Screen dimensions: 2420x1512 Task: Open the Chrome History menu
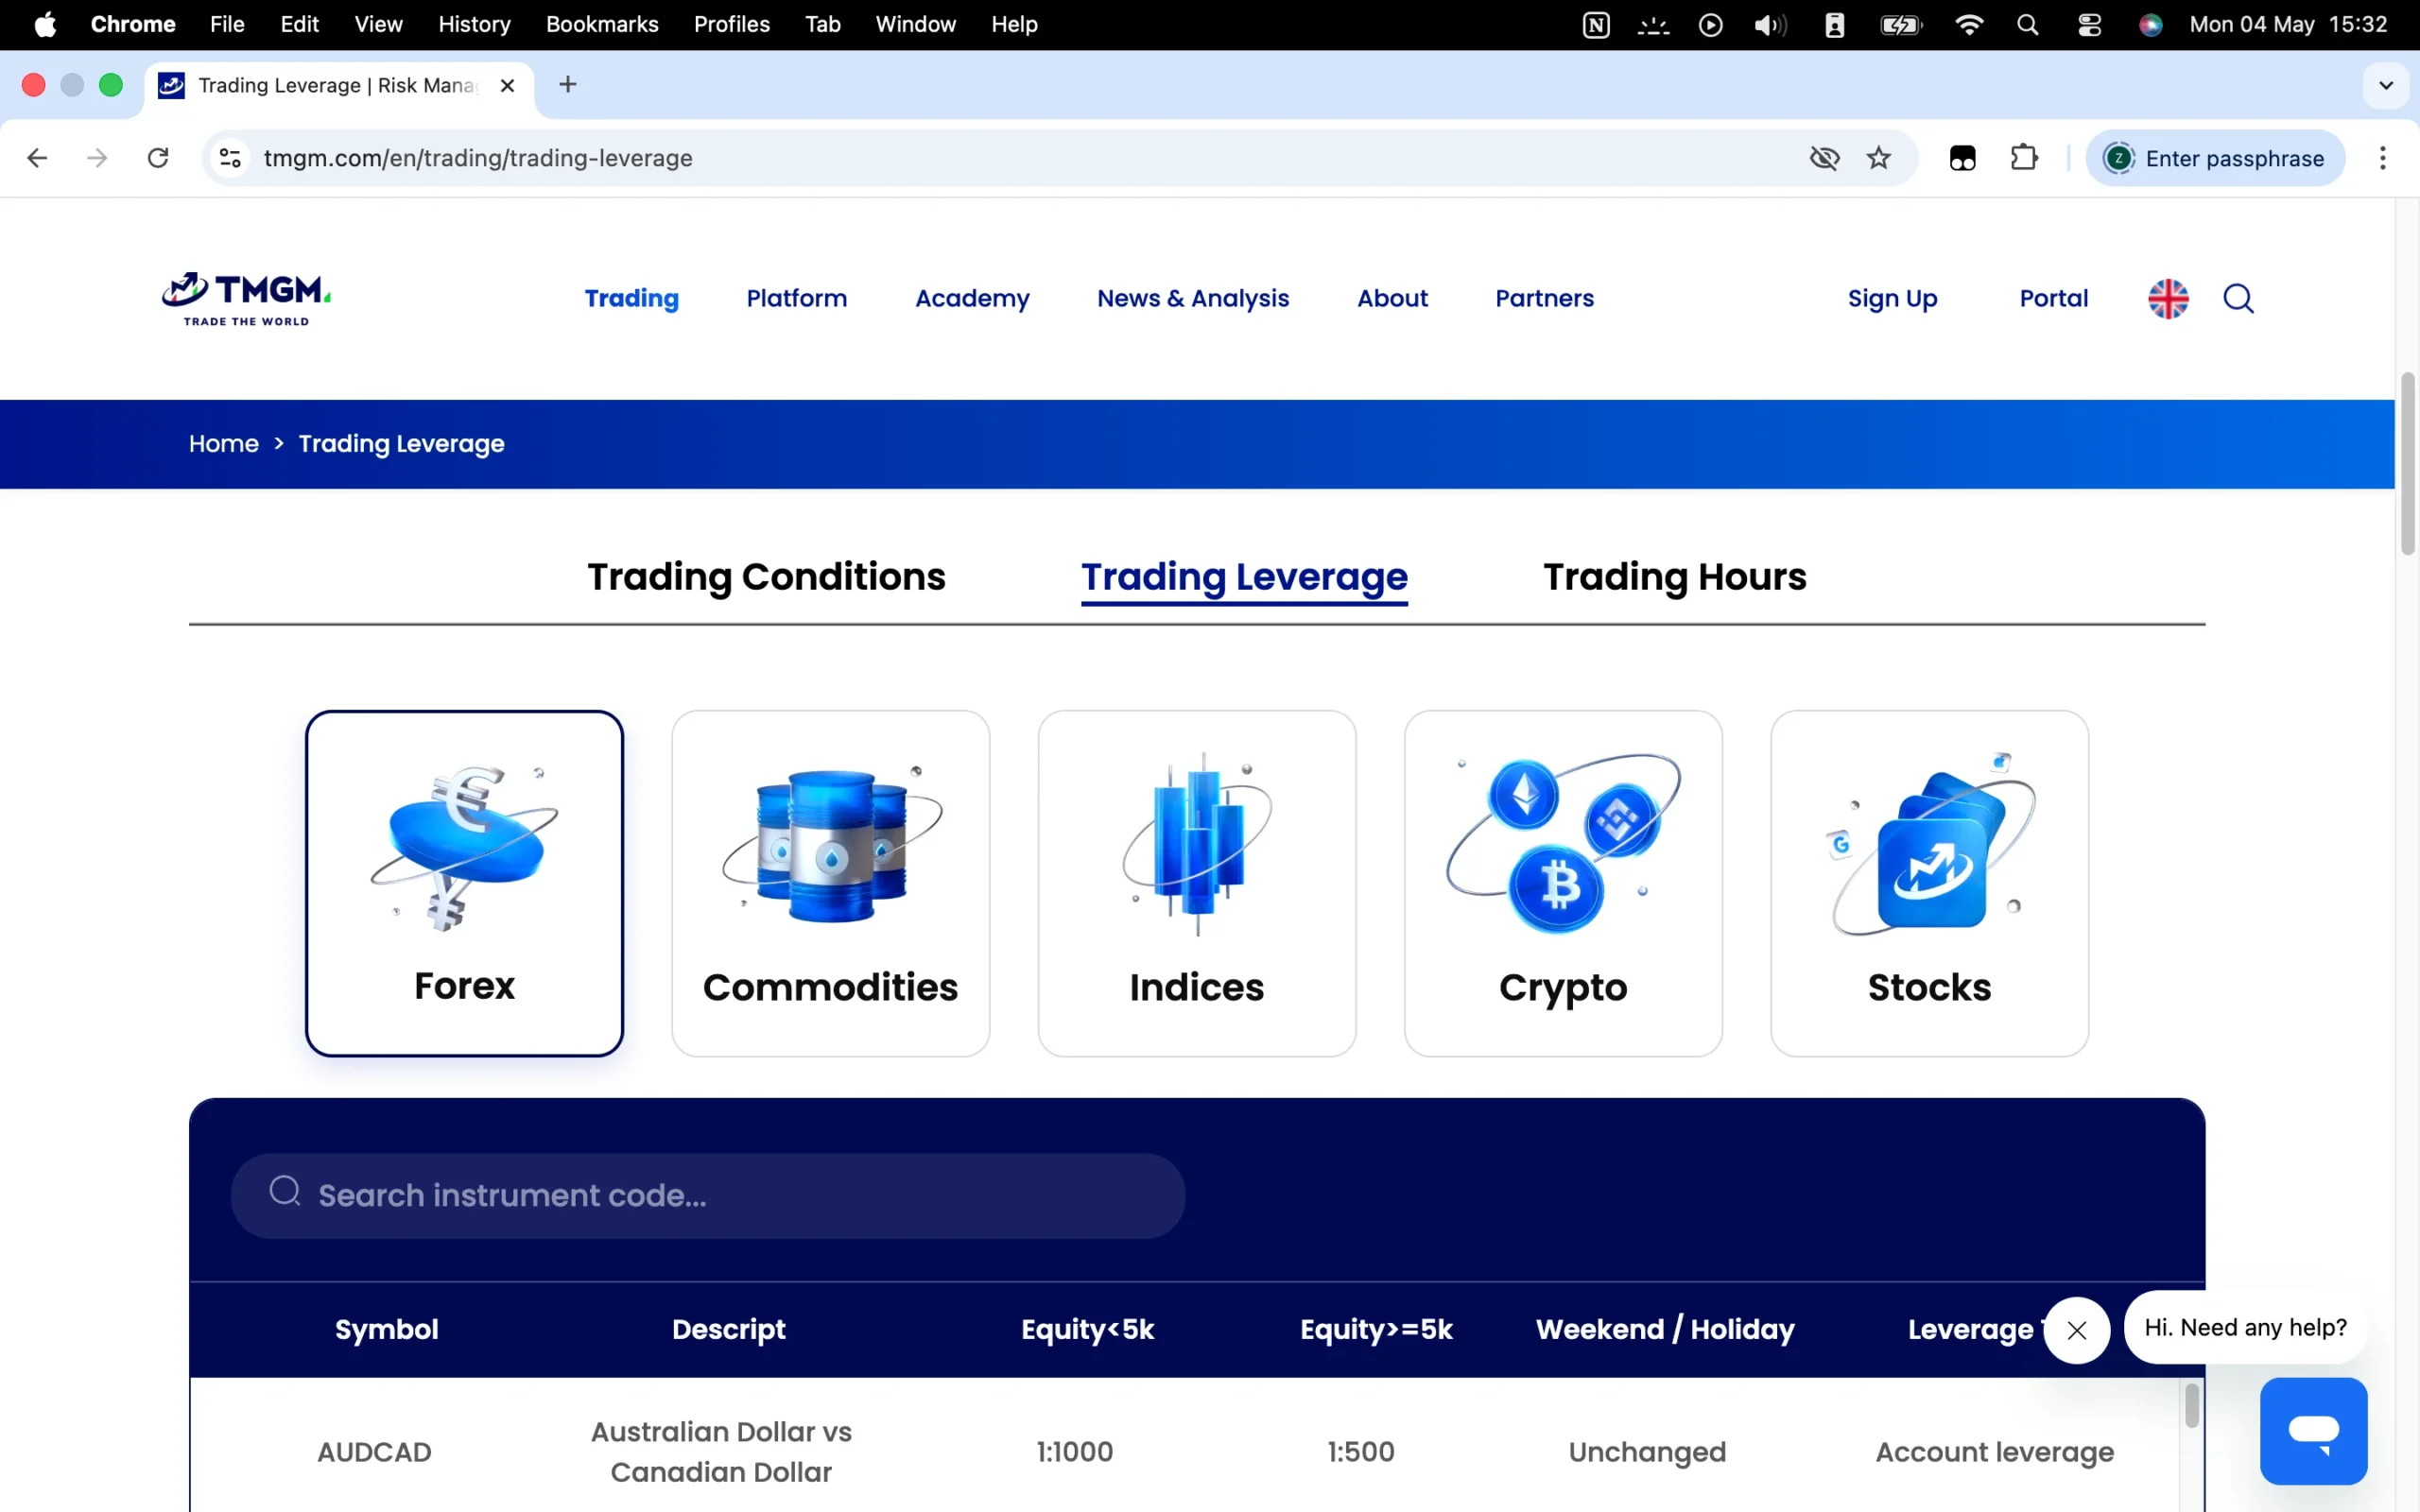474,24
